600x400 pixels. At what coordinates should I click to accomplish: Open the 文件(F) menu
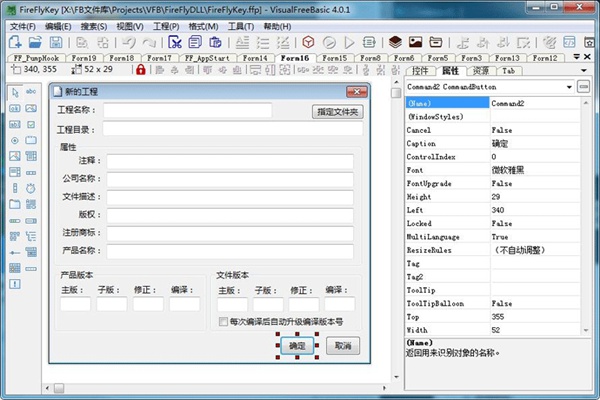[x=23, y=26]
